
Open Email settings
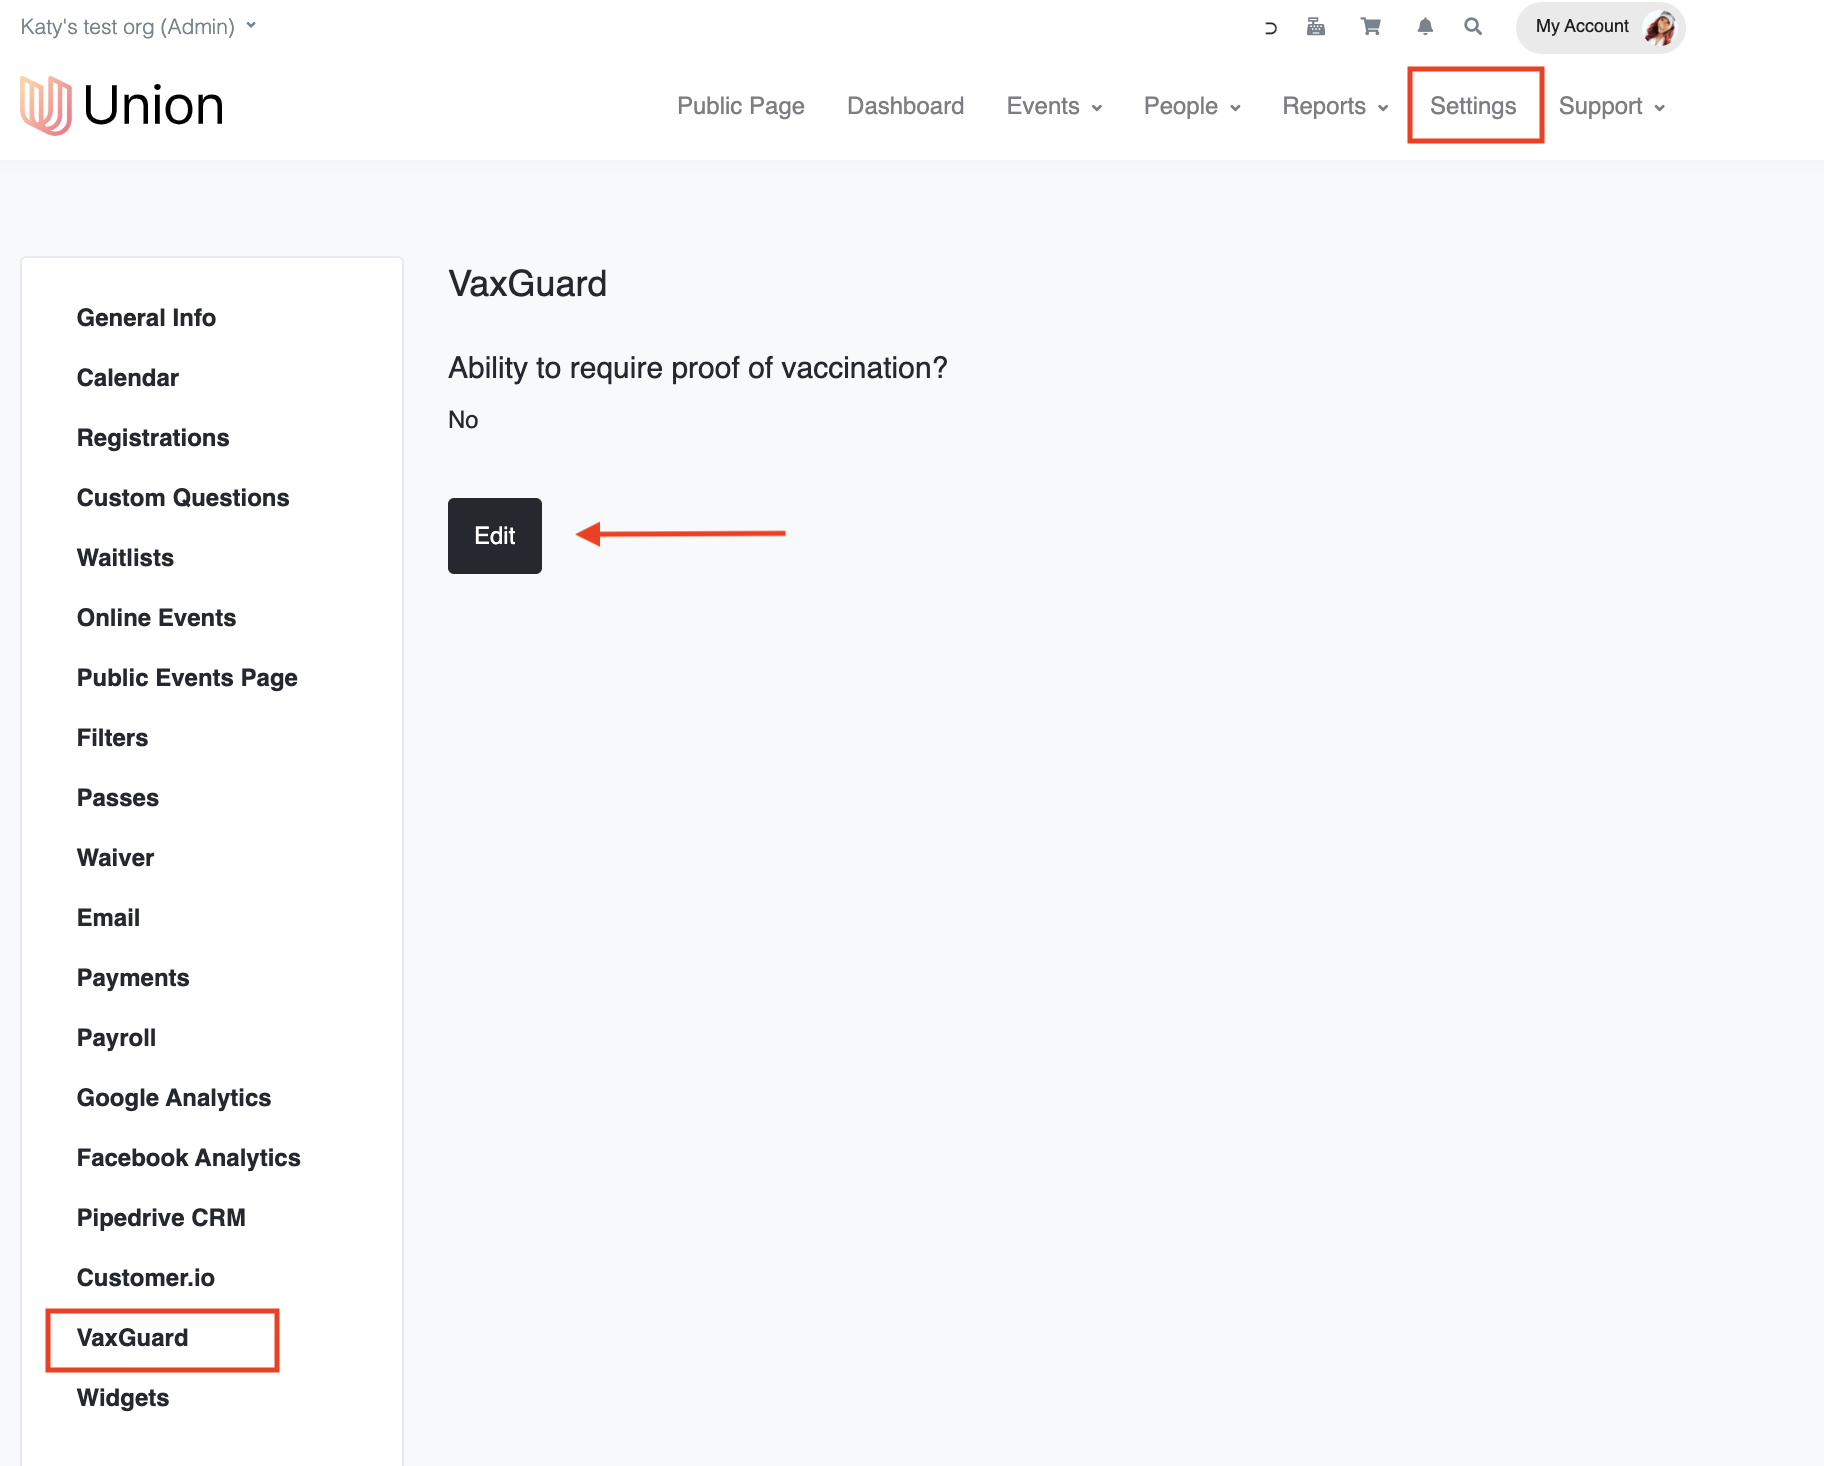tap(108, 918)
